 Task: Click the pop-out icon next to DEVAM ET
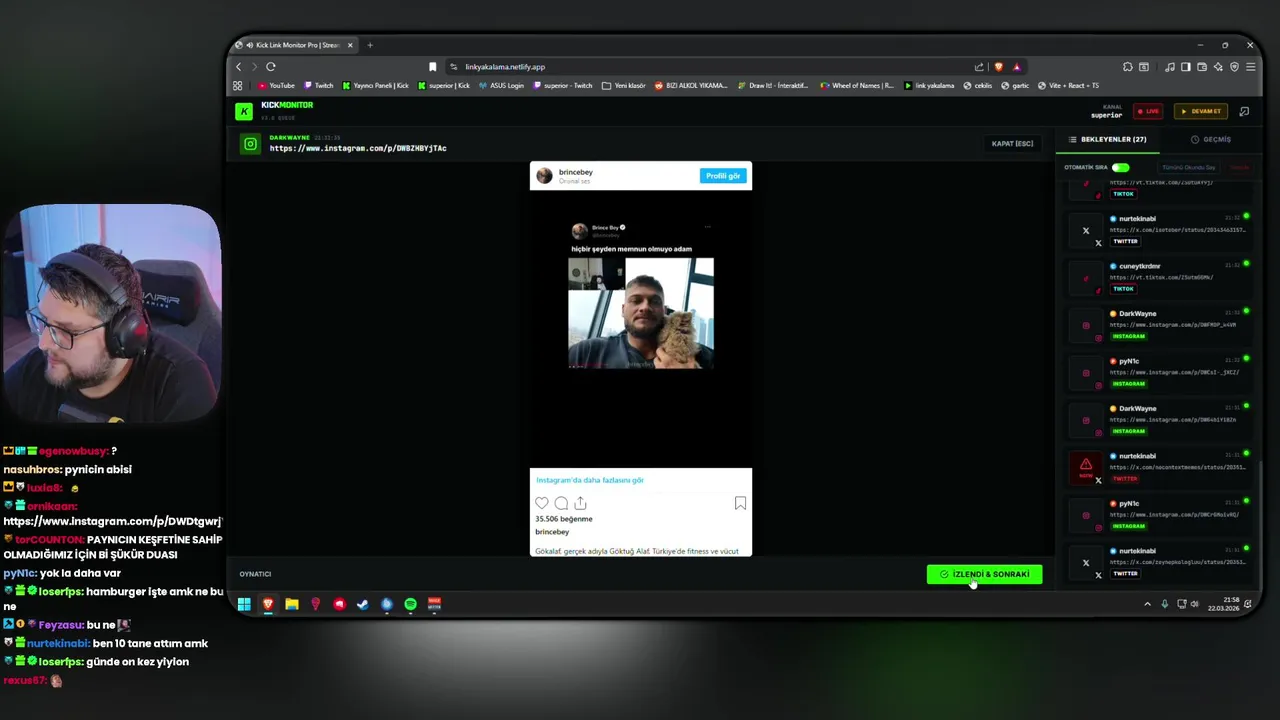[1244, 111]
